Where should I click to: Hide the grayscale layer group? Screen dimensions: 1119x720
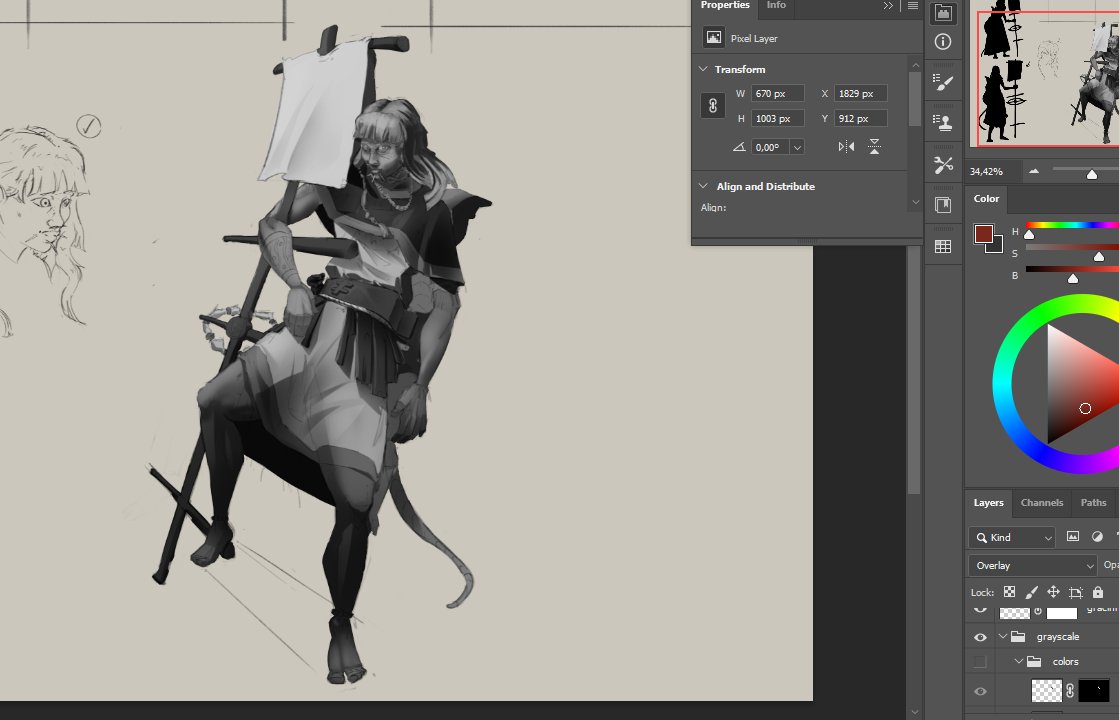coord(980,636)
